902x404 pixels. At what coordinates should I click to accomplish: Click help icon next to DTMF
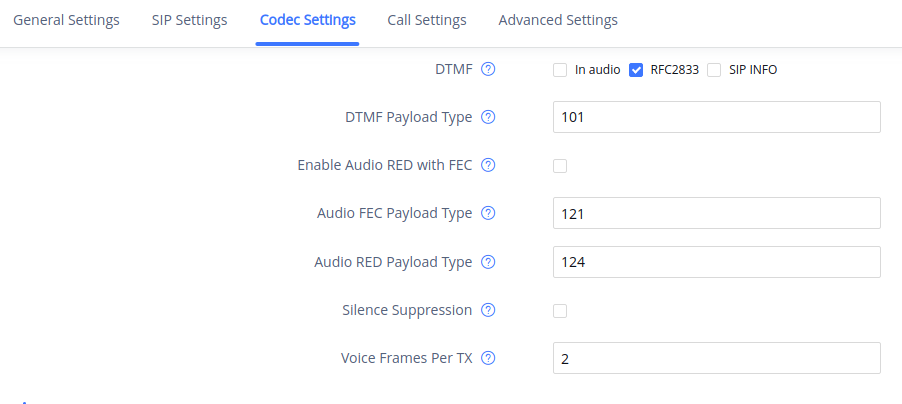[488, 70]
